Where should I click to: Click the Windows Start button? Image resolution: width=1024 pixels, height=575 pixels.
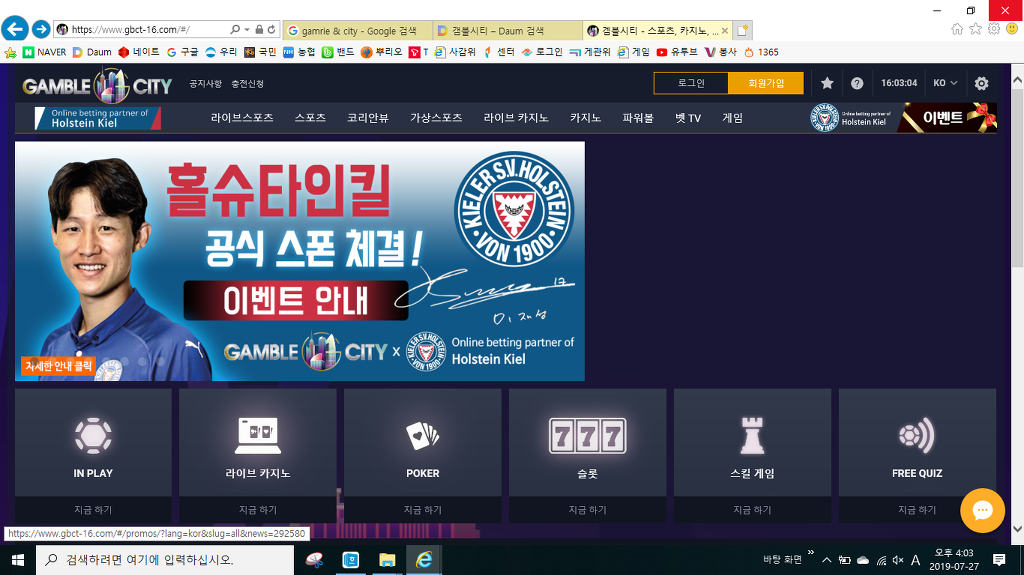coord(18,560)
